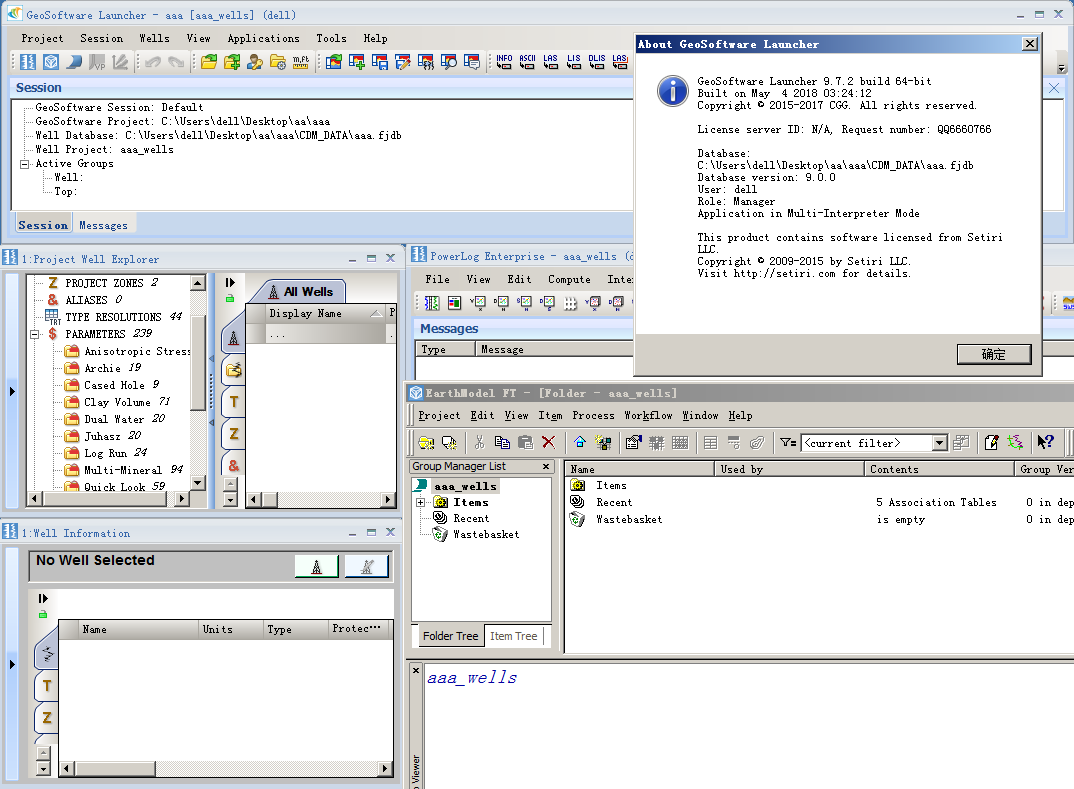Open Wells menu in Launcher
Image resolution: width=1074 pixels, height=789 pixels.
click(155, 38)
